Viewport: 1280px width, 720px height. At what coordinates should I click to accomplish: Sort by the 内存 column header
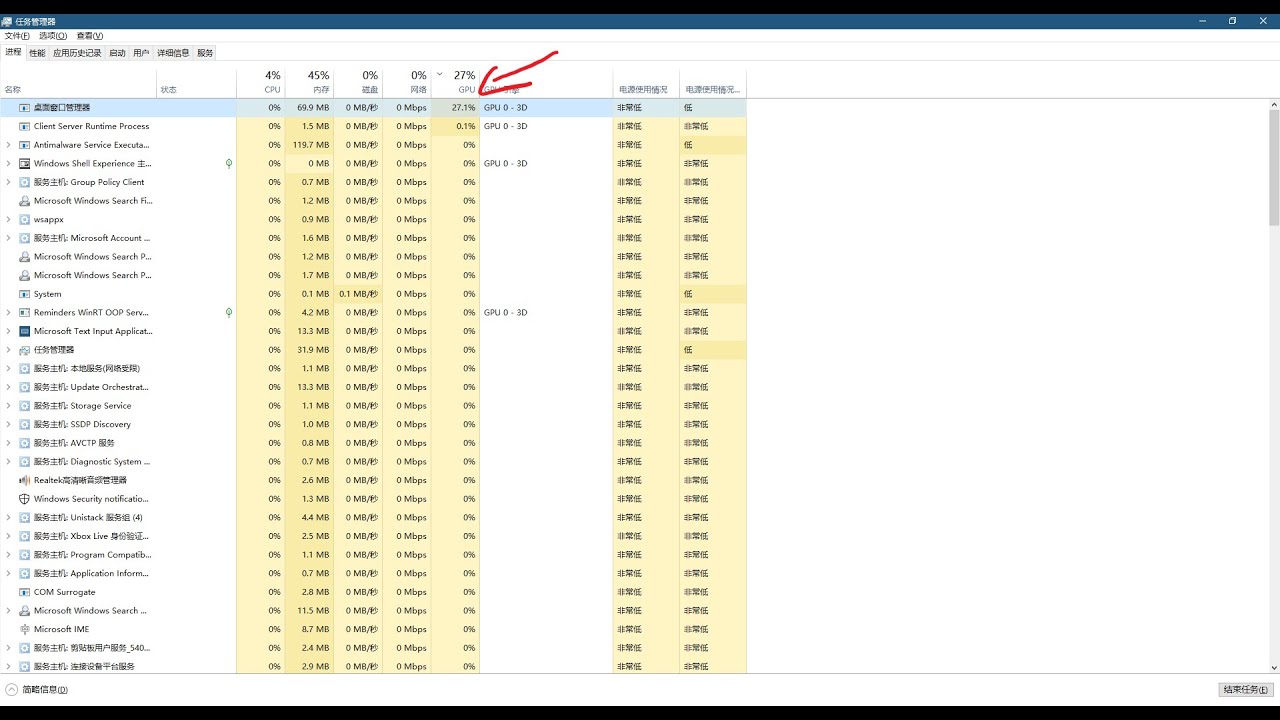309,82
